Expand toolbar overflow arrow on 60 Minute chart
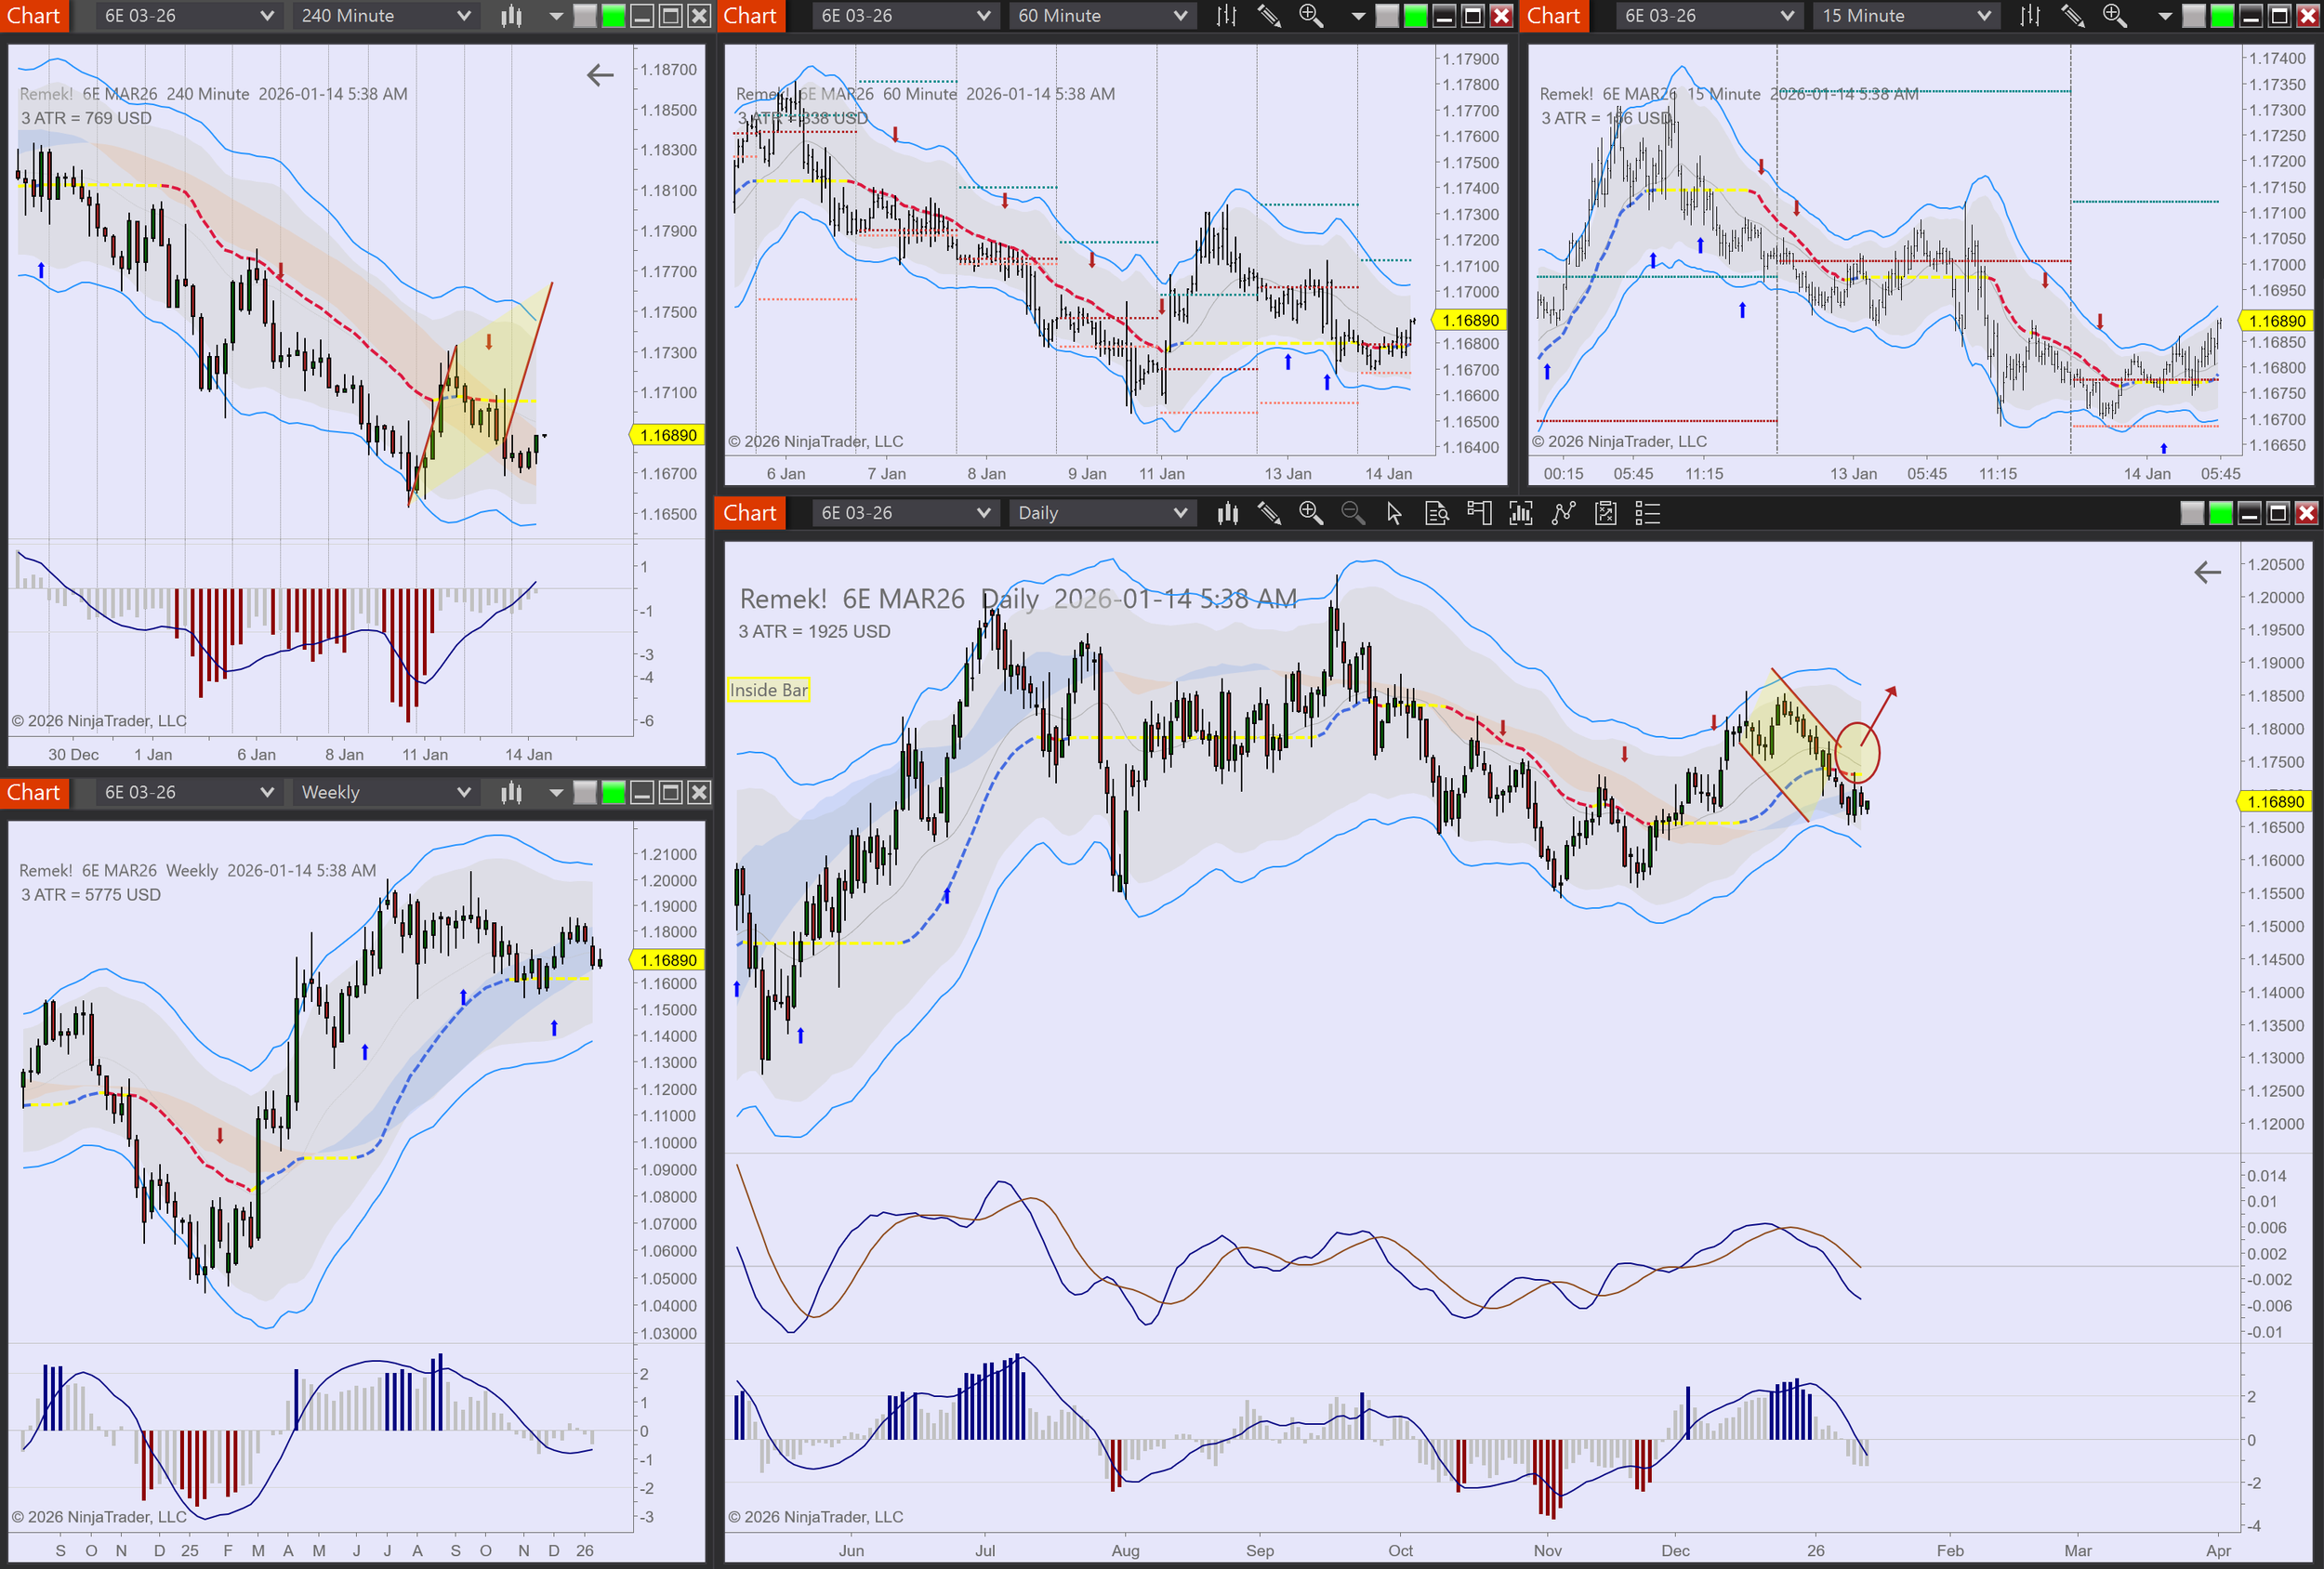This screenshot has height=1569, width=2324. click(1357, 16)
